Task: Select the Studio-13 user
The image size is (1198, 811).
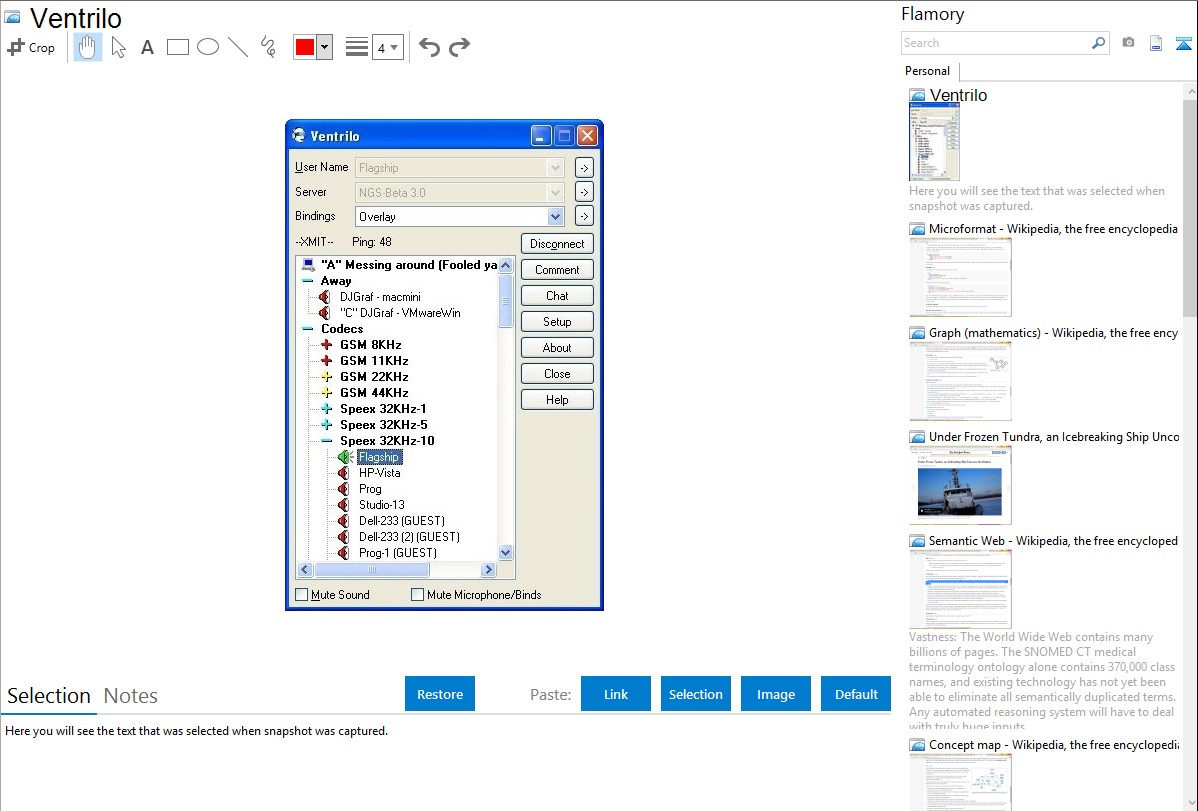Action: [381, 505]
